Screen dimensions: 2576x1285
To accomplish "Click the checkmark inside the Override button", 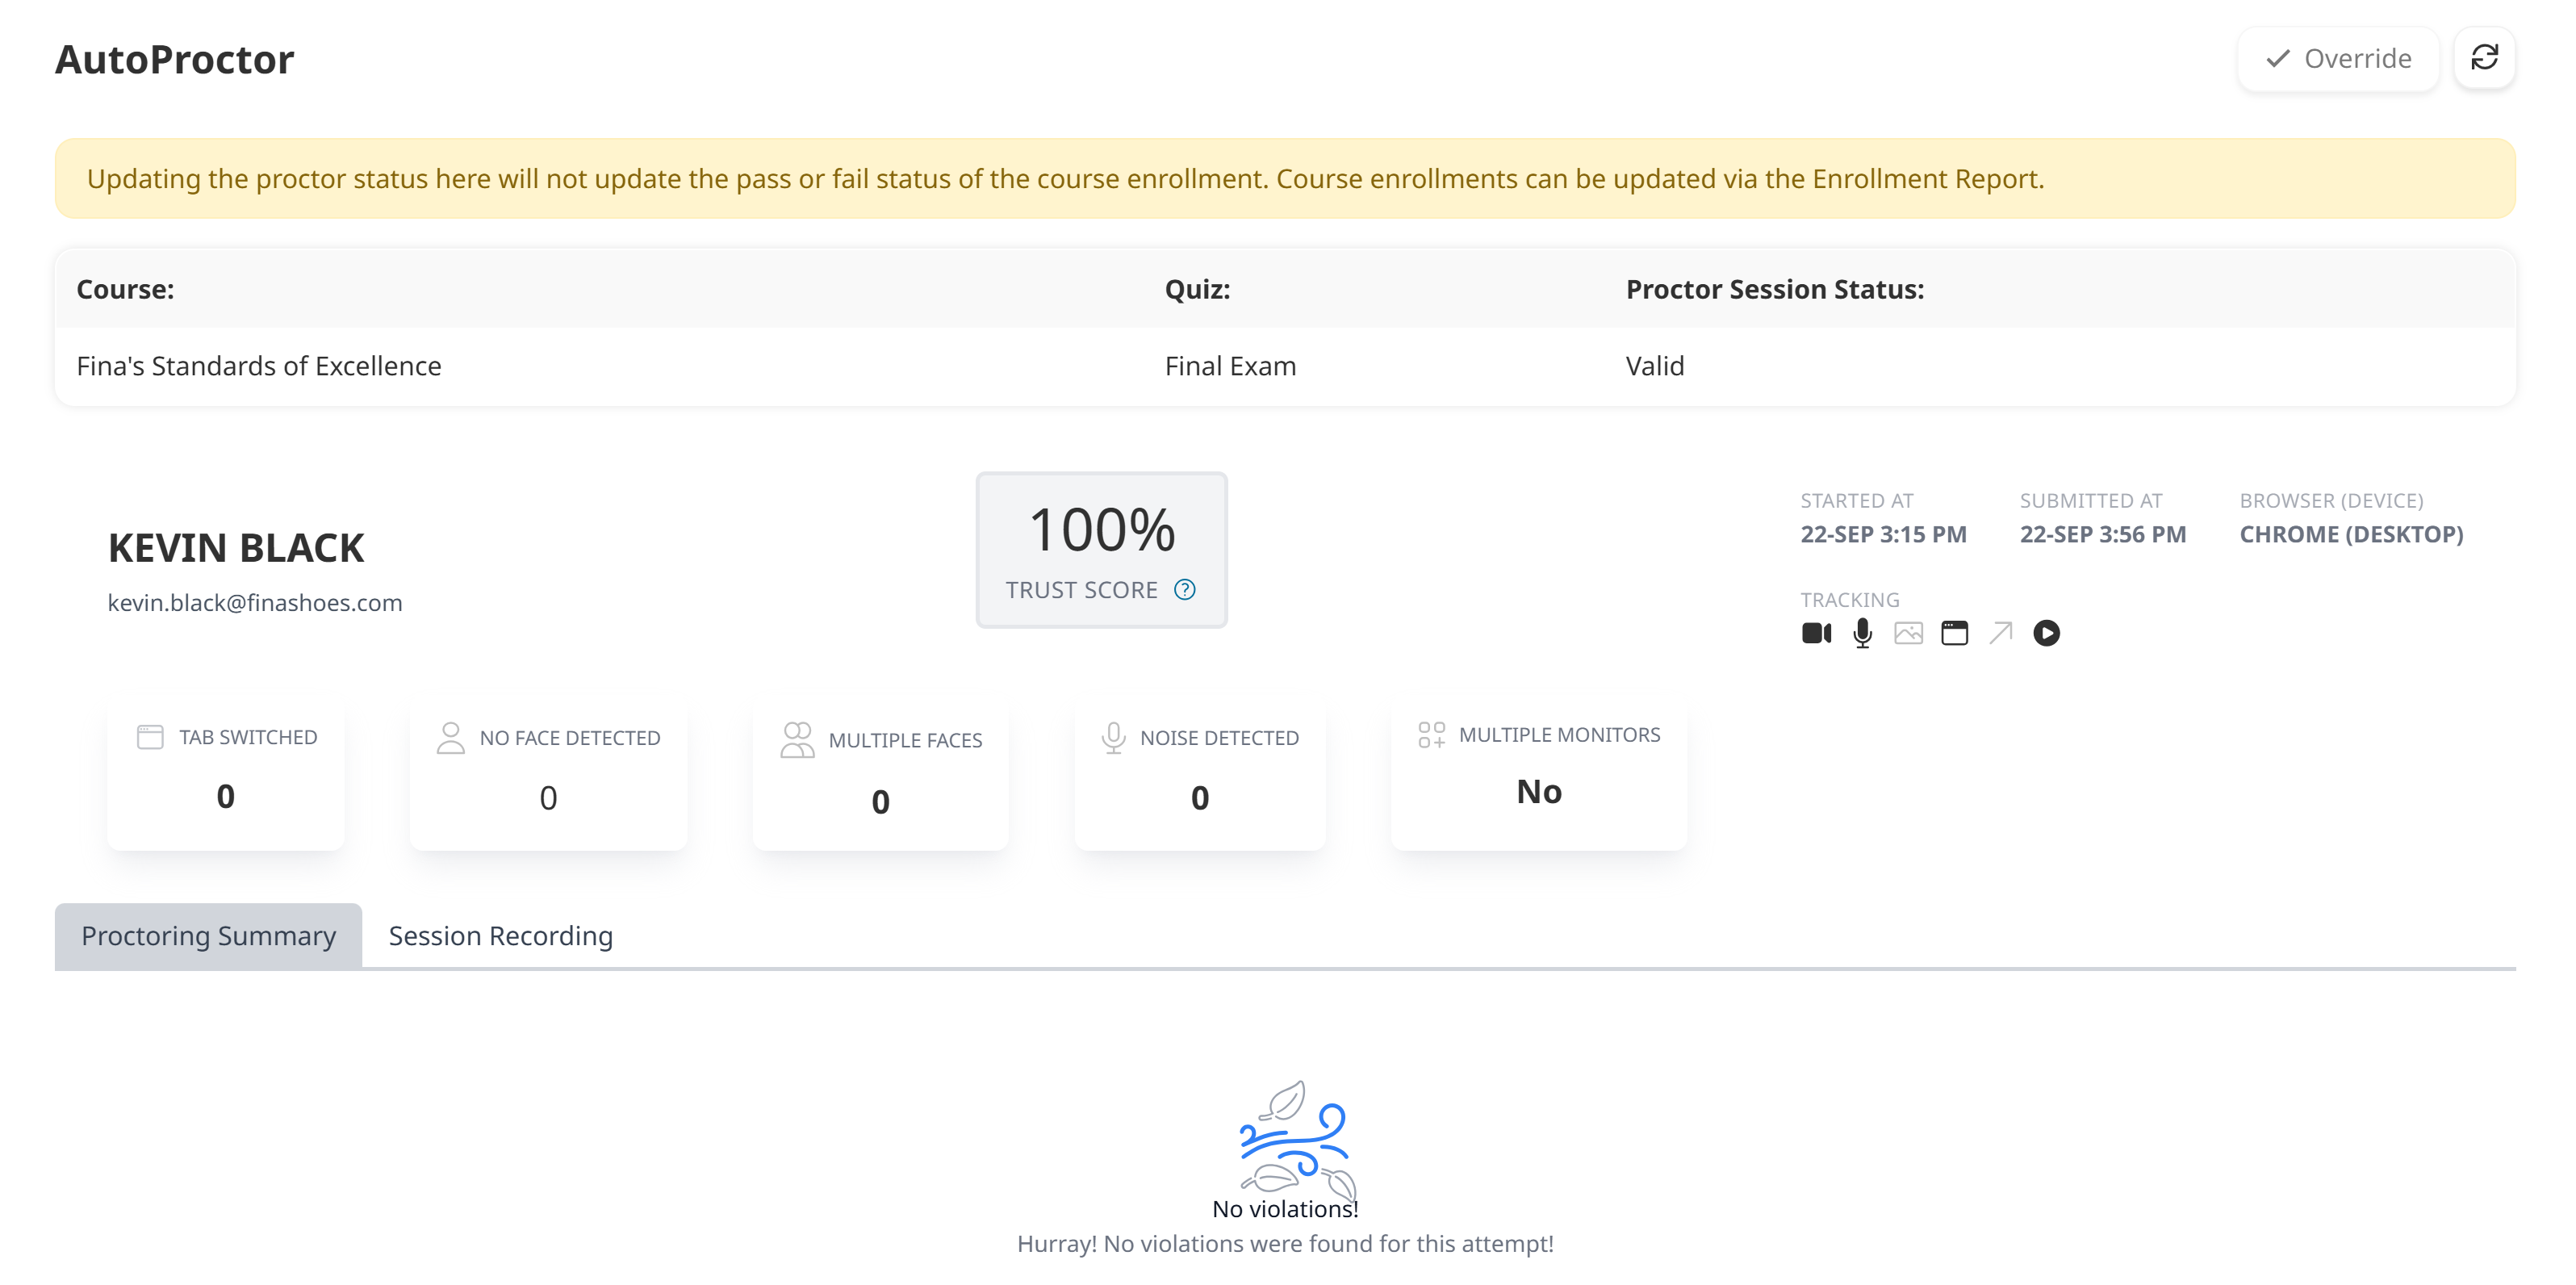I will coord(2279,59).
